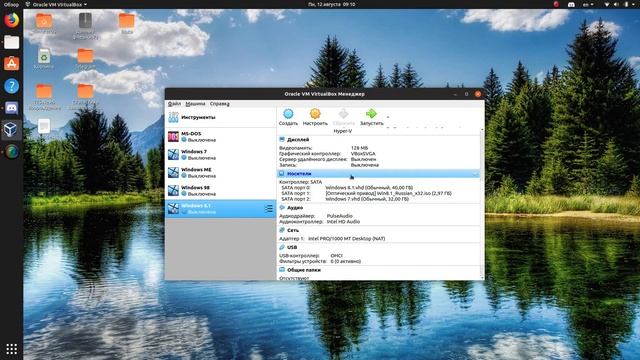Viewport: 640px width, 360px height.
Task: Click the Аудио section heading
Action: point(295,208)
